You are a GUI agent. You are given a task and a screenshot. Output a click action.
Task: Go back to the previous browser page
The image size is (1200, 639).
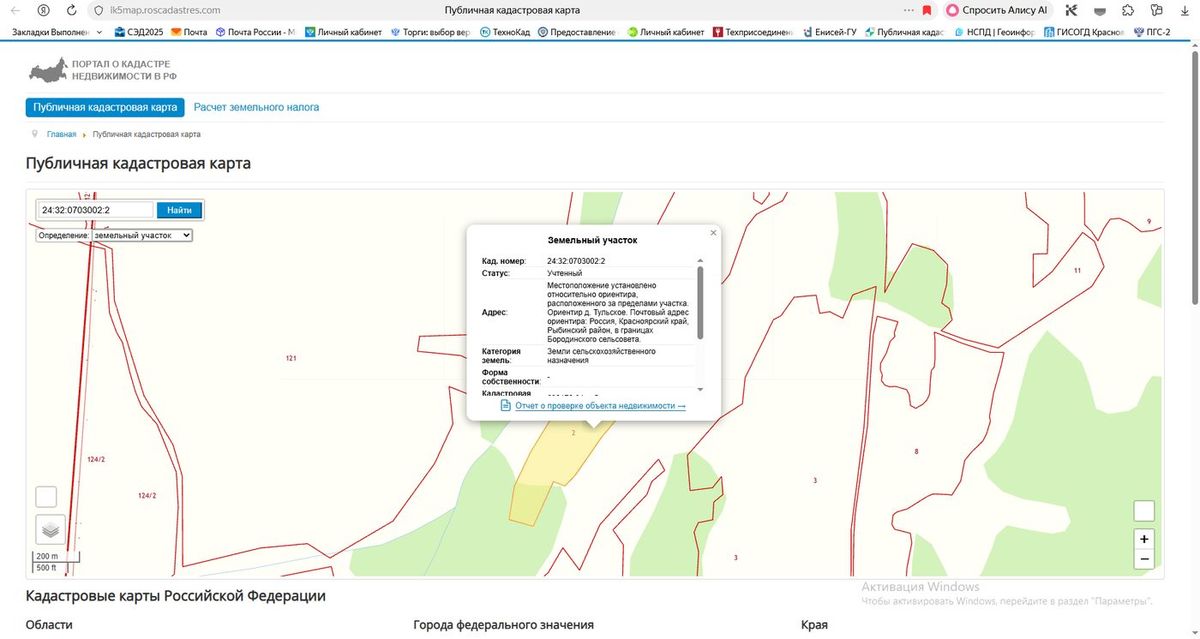click(x=14, y=10)
